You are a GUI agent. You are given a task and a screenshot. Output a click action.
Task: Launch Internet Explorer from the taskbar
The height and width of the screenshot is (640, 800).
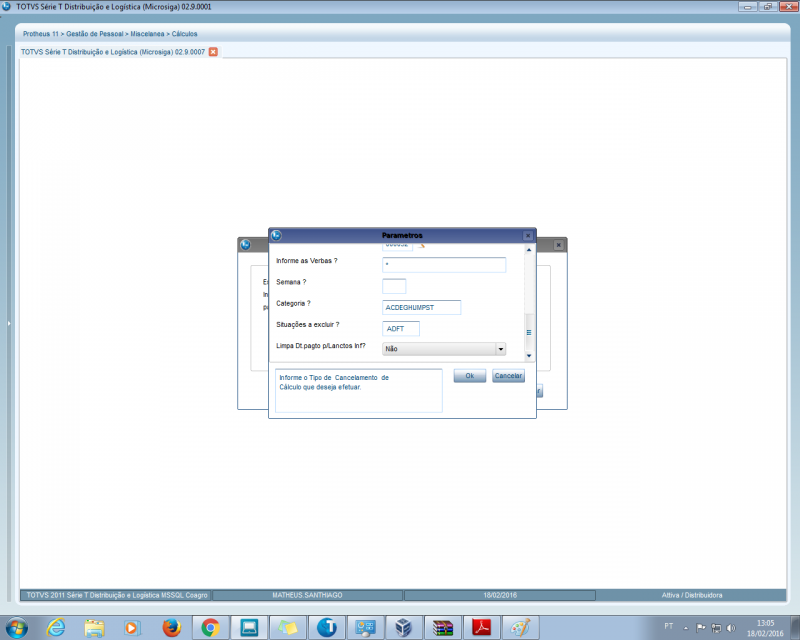[56, 628]
